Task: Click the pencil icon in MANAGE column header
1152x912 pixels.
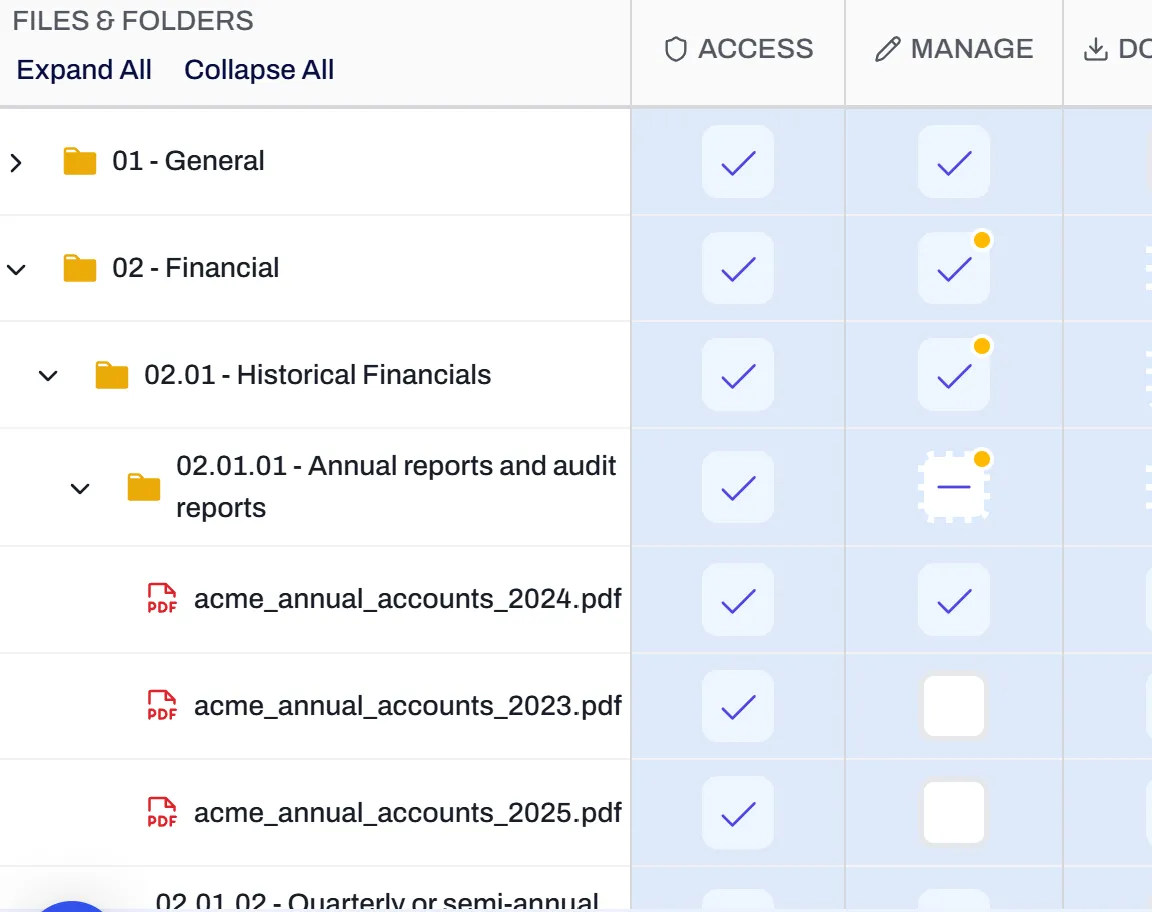Action: coord(888,47)
